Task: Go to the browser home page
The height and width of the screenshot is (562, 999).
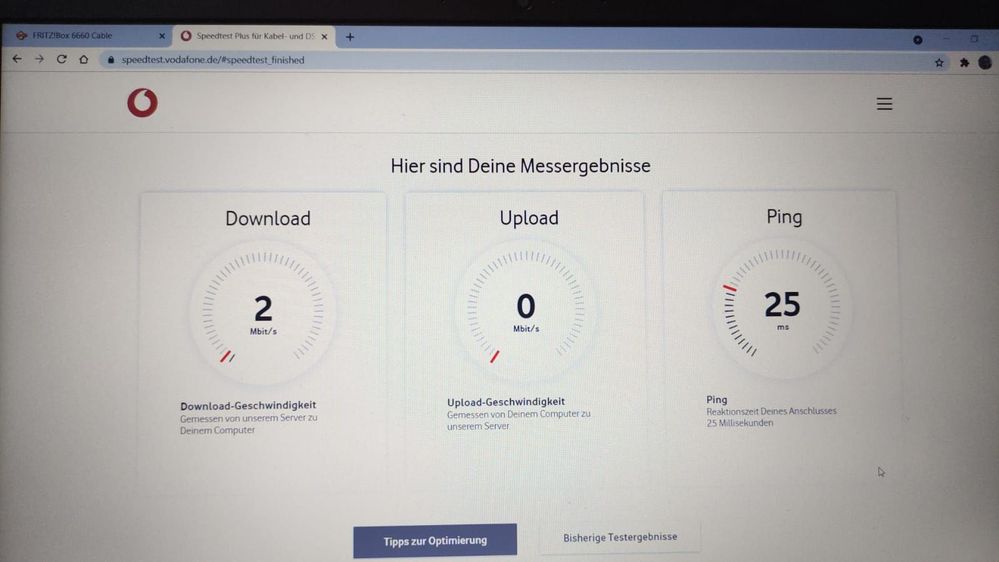Action: point(83,59)
